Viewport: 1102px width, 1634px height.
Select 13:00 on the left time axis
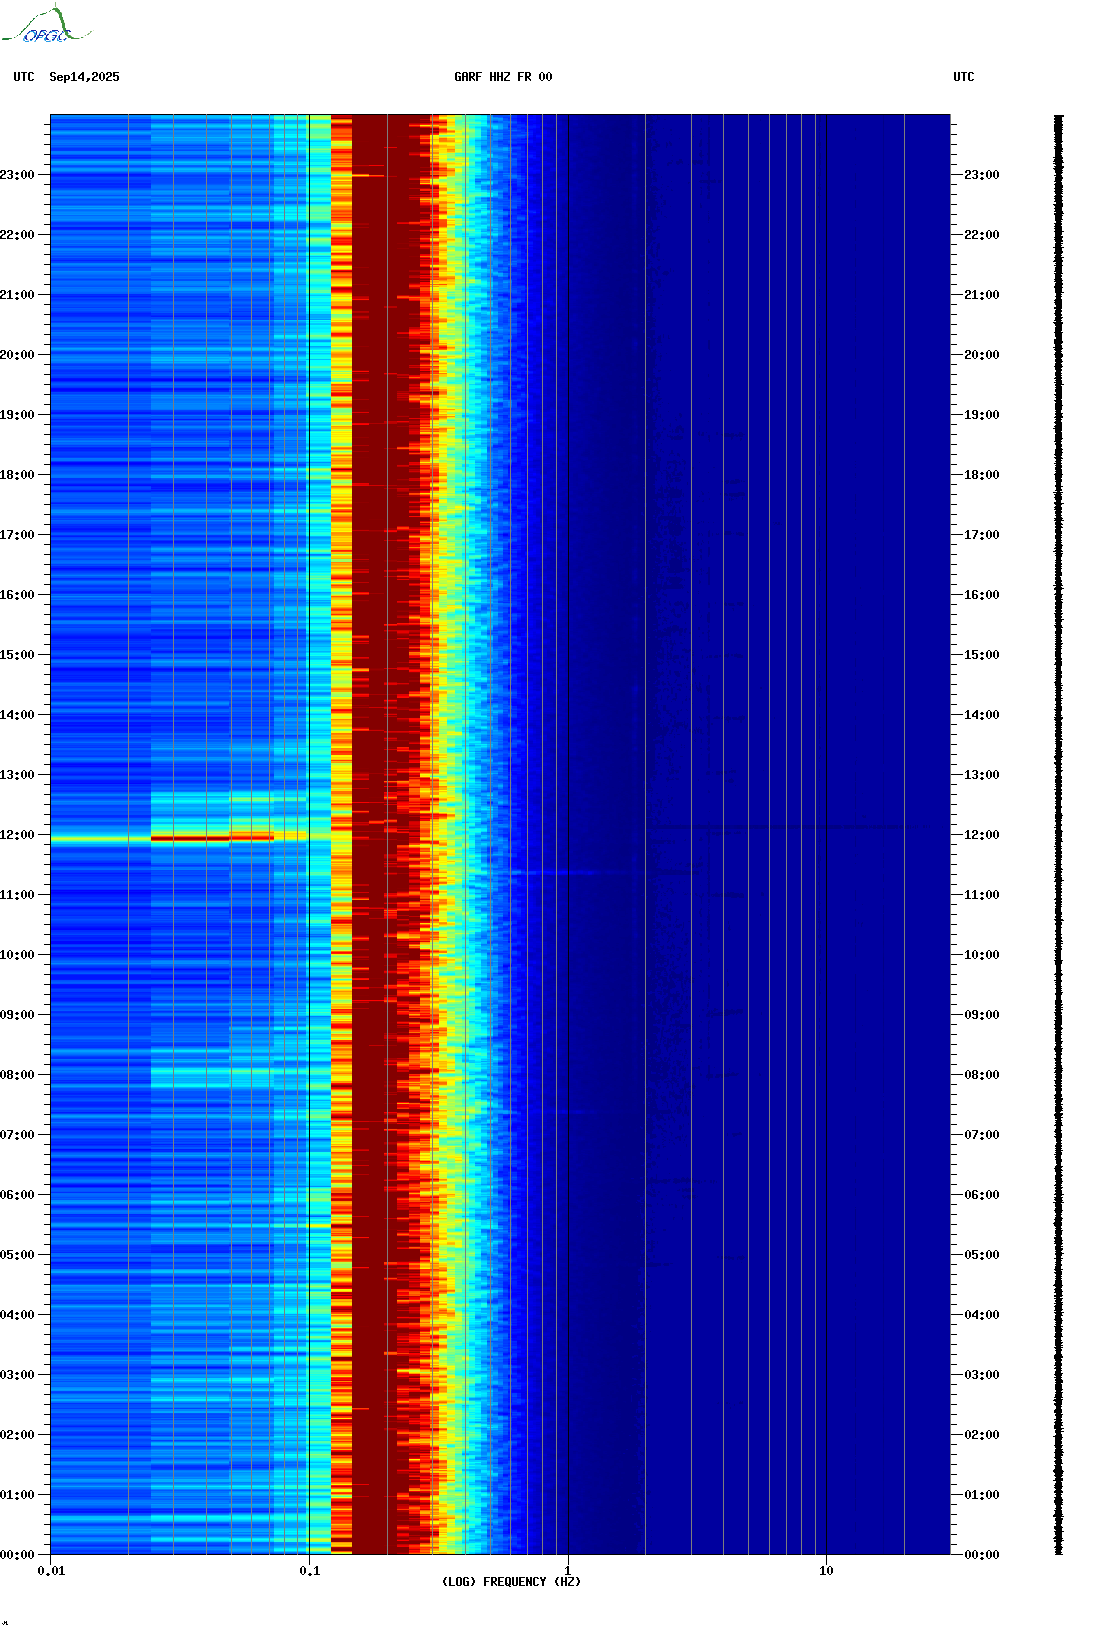click(17, 775)
